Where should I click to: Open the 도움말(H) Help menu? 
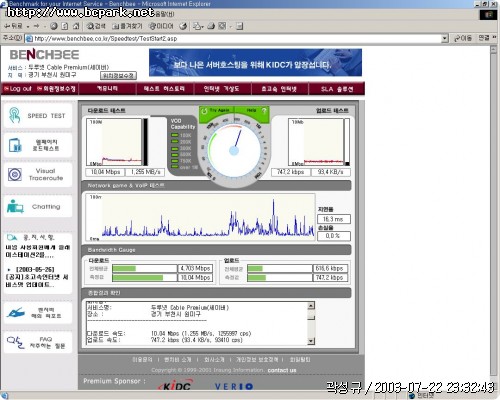click(x=165, y=14)
